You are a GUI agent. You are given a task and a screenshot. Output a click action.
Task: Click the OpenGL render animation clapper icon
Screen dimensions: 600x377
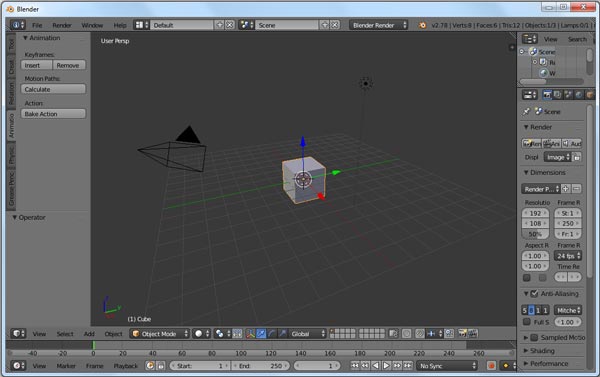tap(473, 334)
